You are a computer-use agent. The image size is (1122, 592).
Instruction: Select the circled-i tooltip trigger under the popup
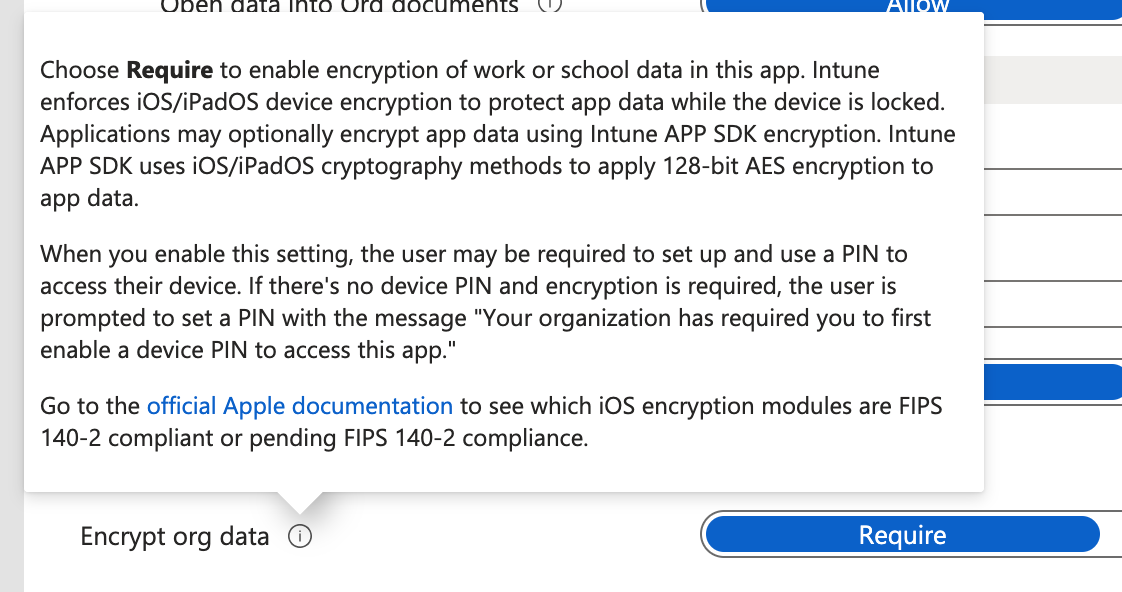[x=302, y=536]
